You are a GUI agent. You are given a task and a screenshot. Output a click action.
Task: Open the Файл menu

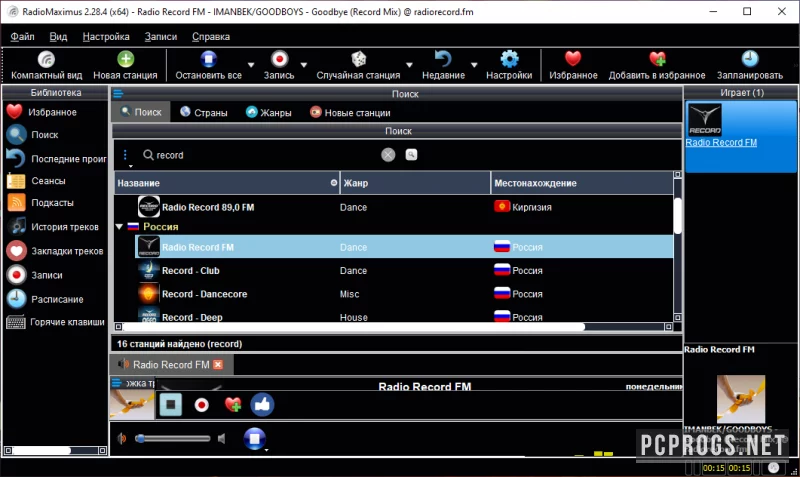[x=22, y=36]
